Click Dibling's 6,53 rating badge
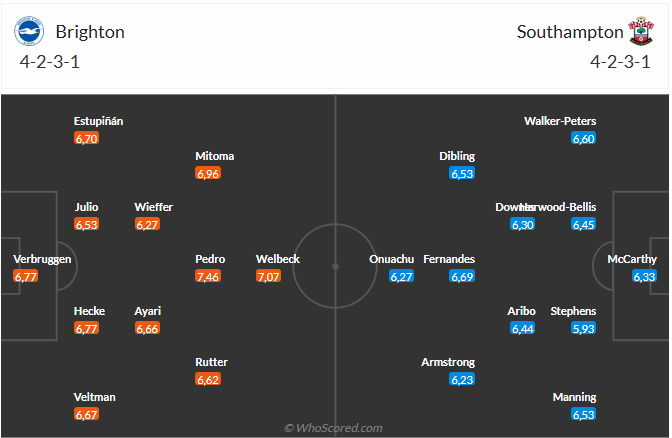The width and height of the screenshot is (672, 438). coord(462,174)
